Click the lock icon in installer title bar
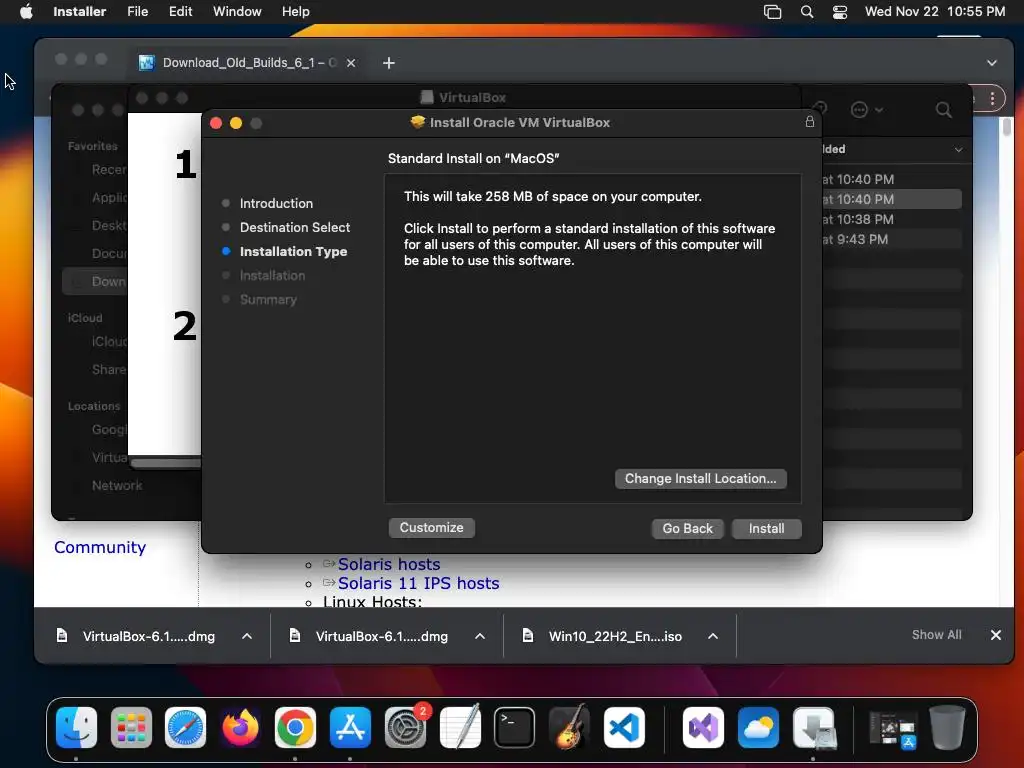 click(x=809, y=122)
